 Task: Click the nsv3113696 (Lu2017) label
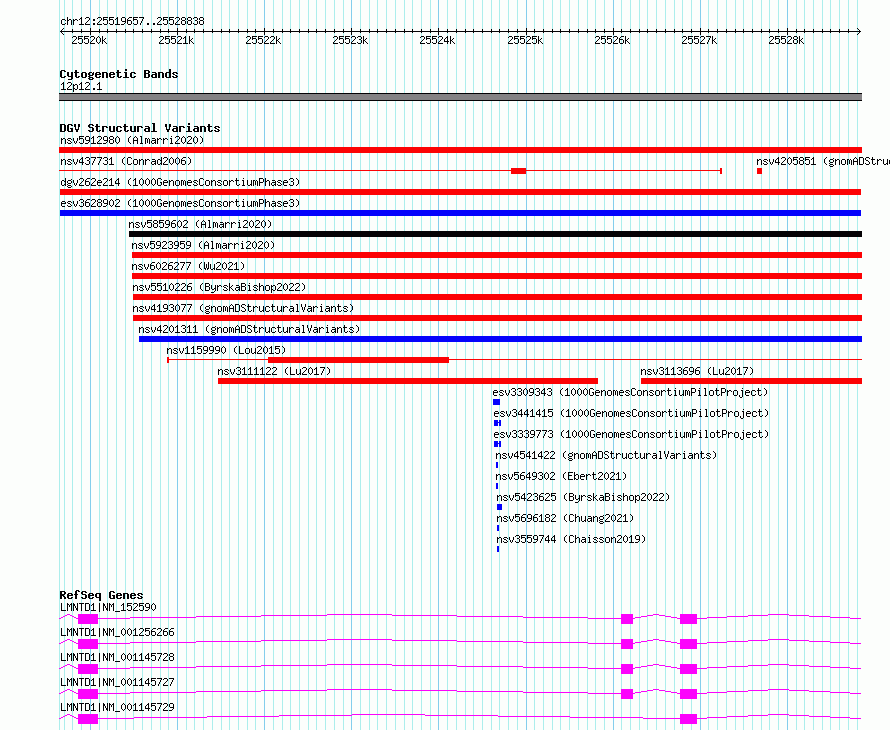tap(697, 371)
